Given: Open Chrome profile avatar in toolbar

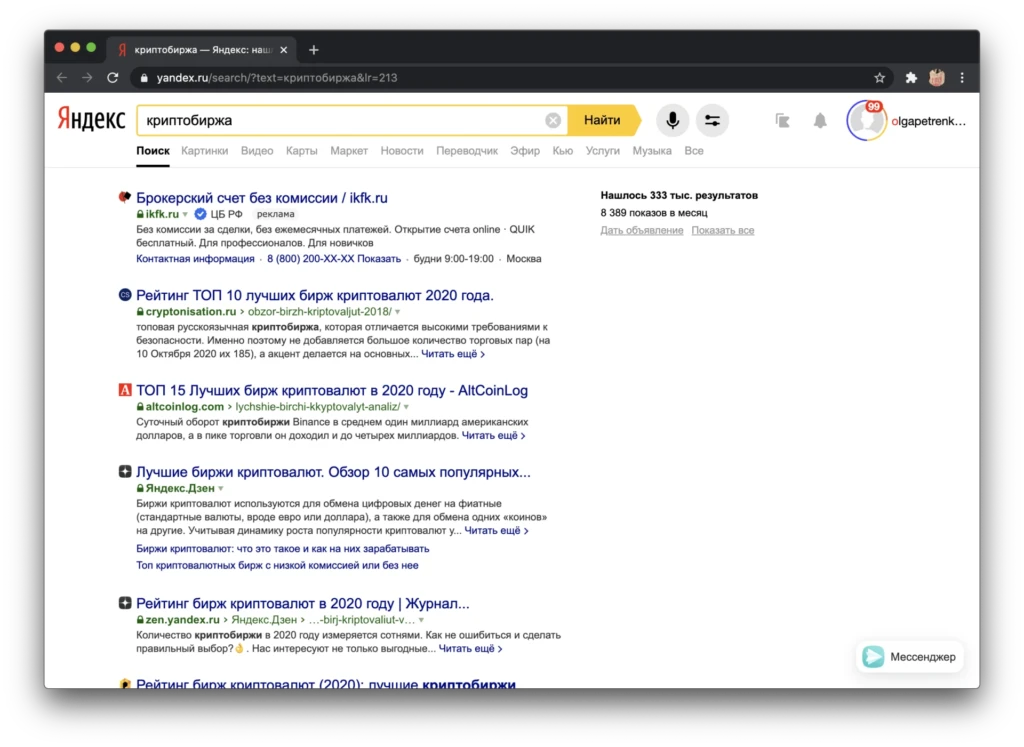Looking at the screenshot, I should (x=936, y=78).
